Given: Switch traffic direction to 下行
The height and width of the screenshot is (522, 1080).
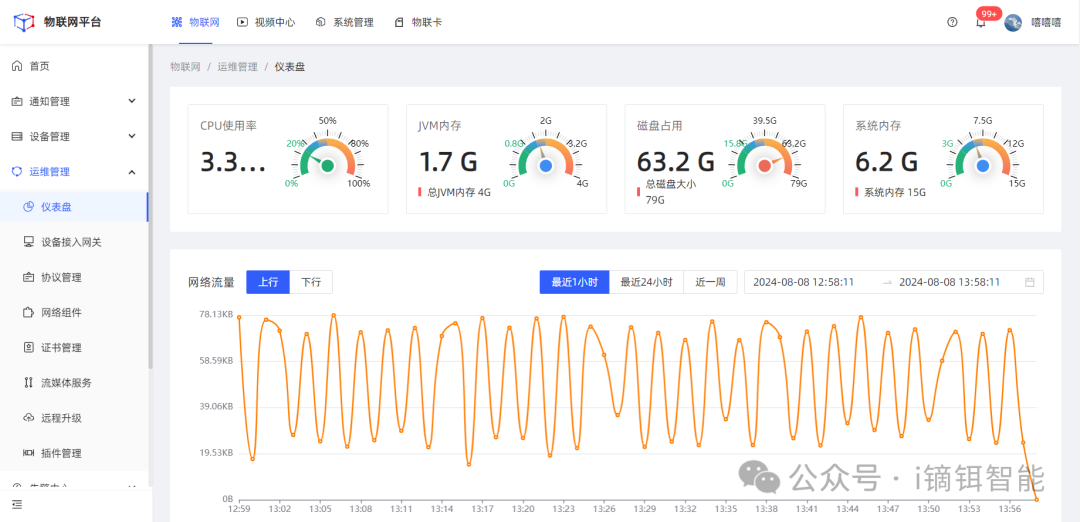Looking at the screenshot, I should [311, 282].
